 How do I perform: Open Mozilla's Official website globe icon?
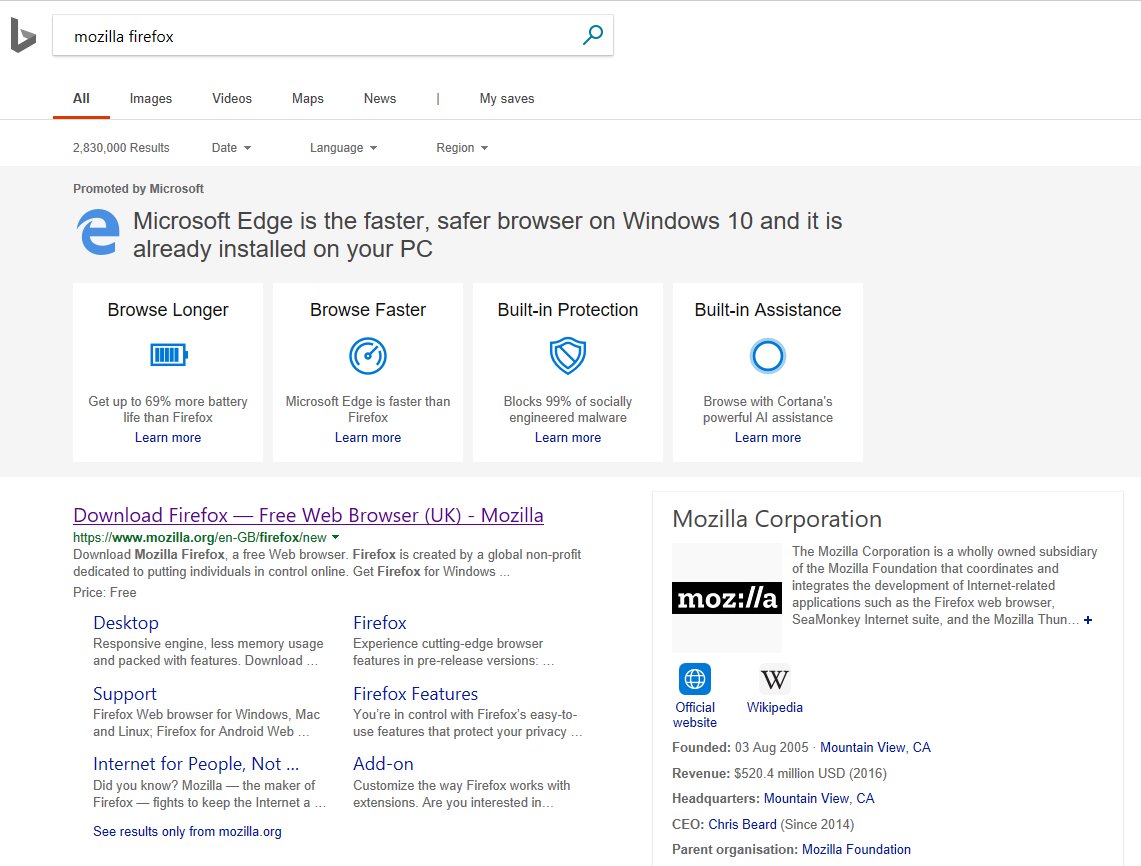694,680
